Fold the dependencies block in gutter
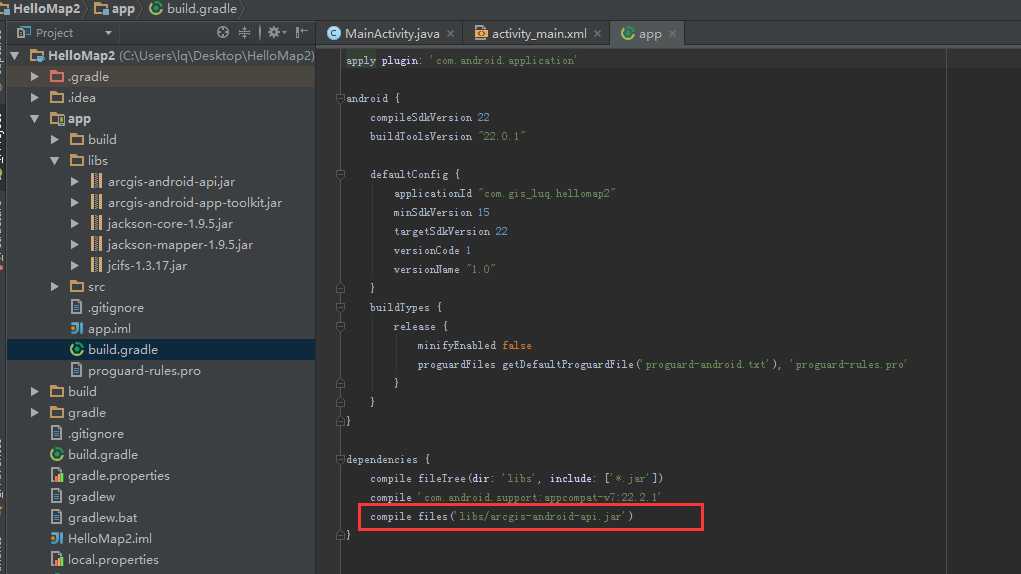The image size is (1021, 574). point(340,459)
